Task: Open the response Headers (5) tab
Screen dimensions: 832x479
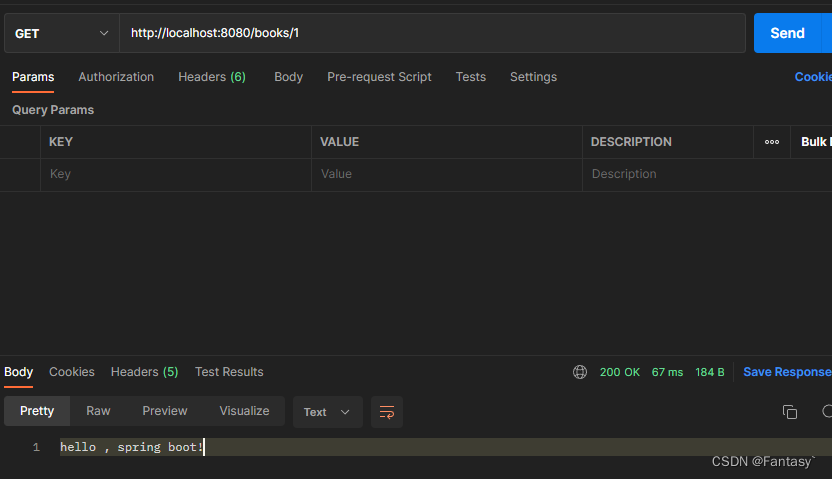Action: click(x=144, y=372)
